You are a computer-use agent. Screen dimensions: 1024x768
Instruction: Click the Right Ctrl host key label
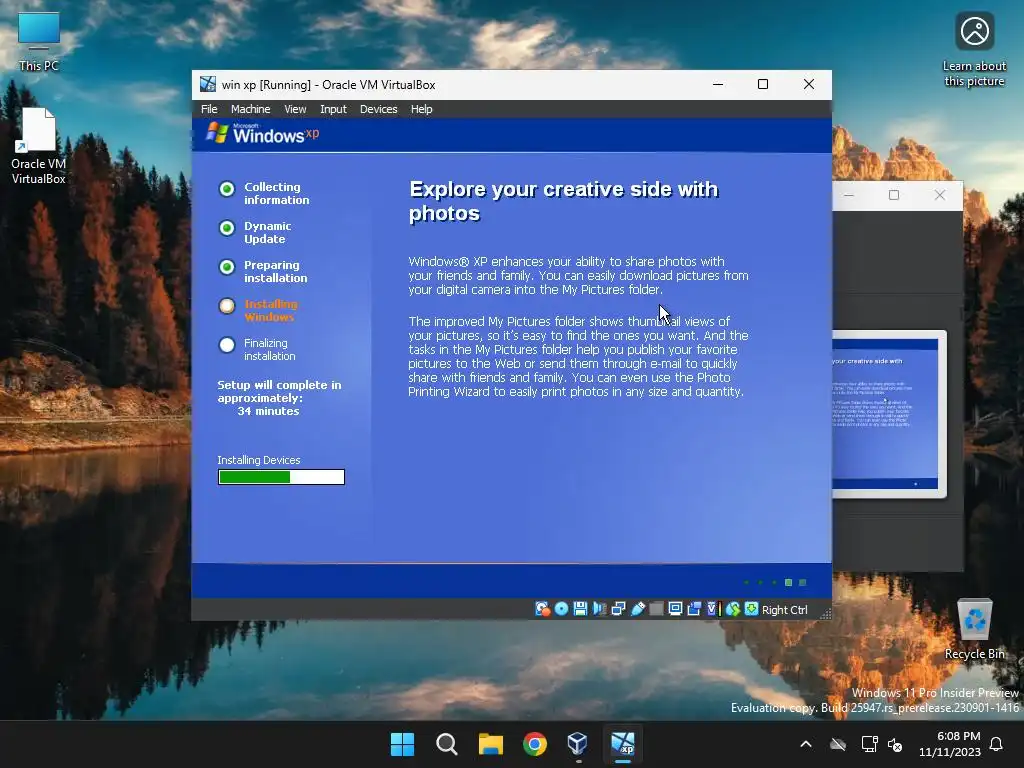(784, 610)
